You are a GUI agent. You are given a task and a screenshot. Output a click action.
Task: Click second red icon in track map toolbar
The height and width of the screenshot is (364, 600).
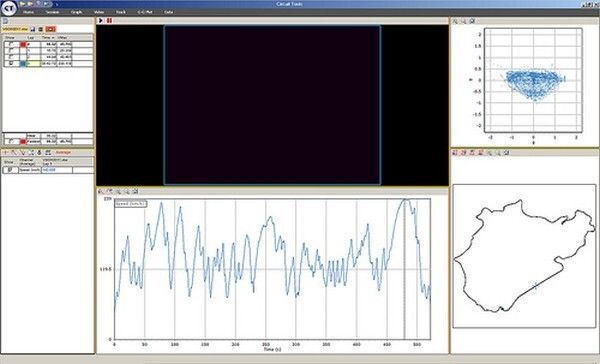click(x=463, y=152)
